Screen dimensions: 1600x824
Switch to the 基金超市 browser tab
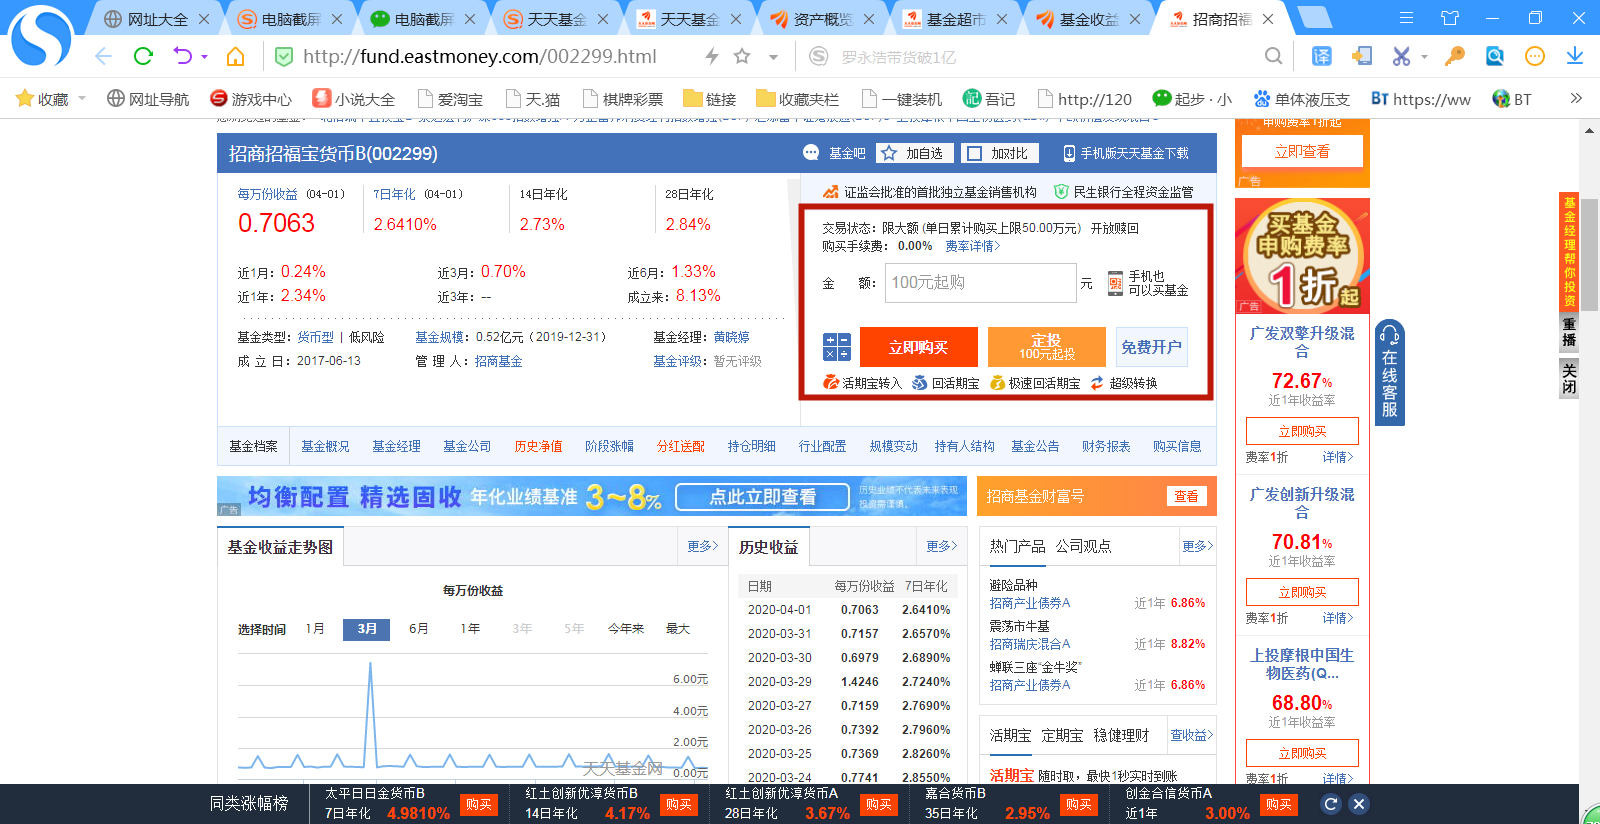955,19
